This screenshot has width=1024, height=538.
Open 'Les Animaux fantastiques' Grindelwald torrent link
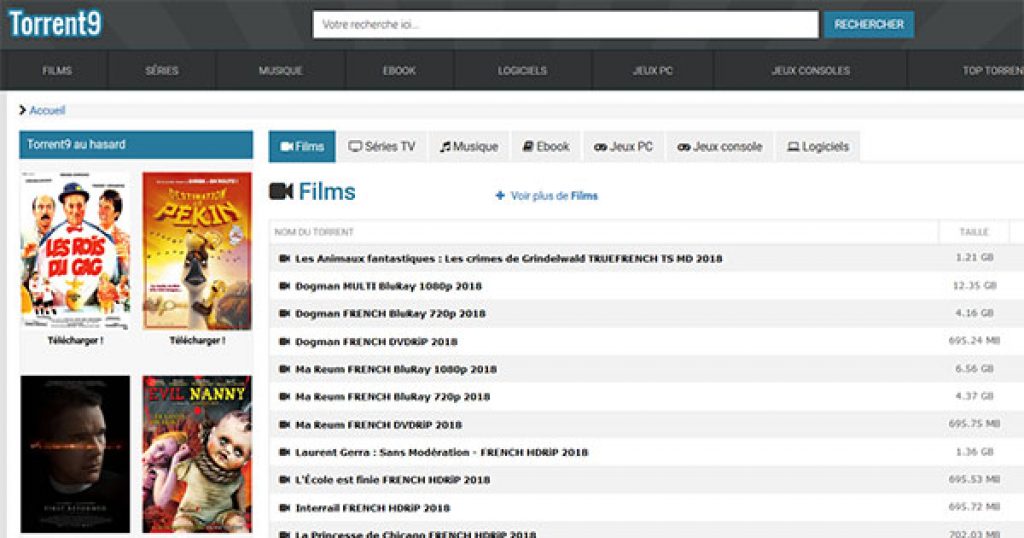[x=509, y=259]
